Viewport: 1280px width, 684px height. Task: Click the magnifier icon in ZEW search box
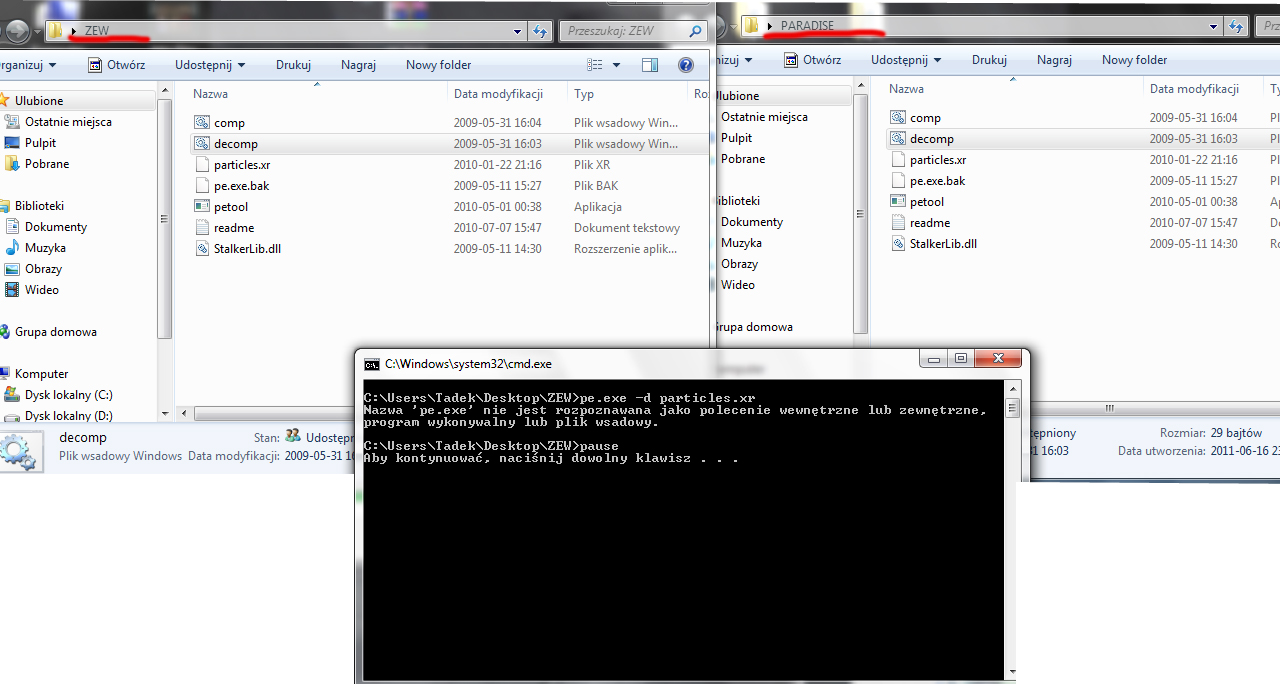coord(696,31)
